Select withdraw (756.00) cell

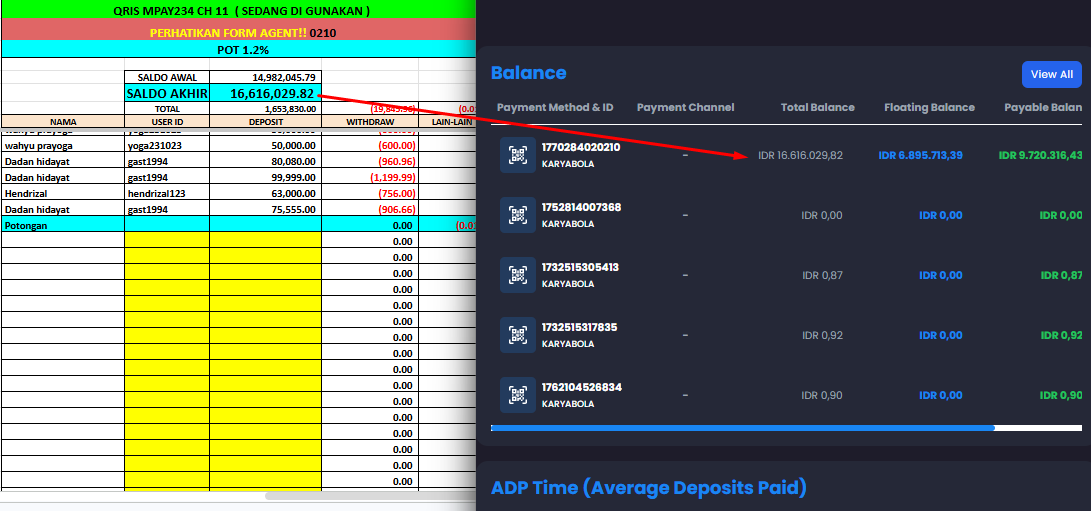click(370, 193)
